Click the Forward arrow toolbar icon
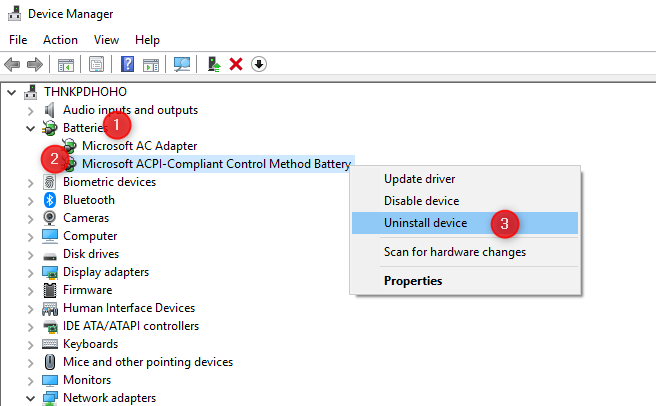Screen dimensions: 656x406 pyautogui.click(x=35, y=64)
